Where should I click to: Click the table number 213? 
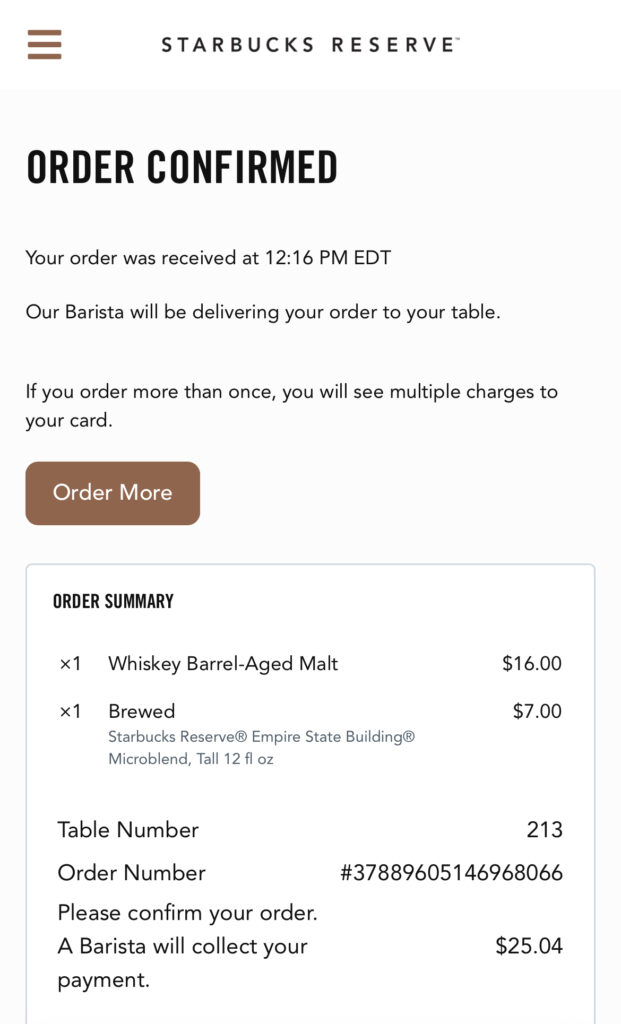[545, 829]
